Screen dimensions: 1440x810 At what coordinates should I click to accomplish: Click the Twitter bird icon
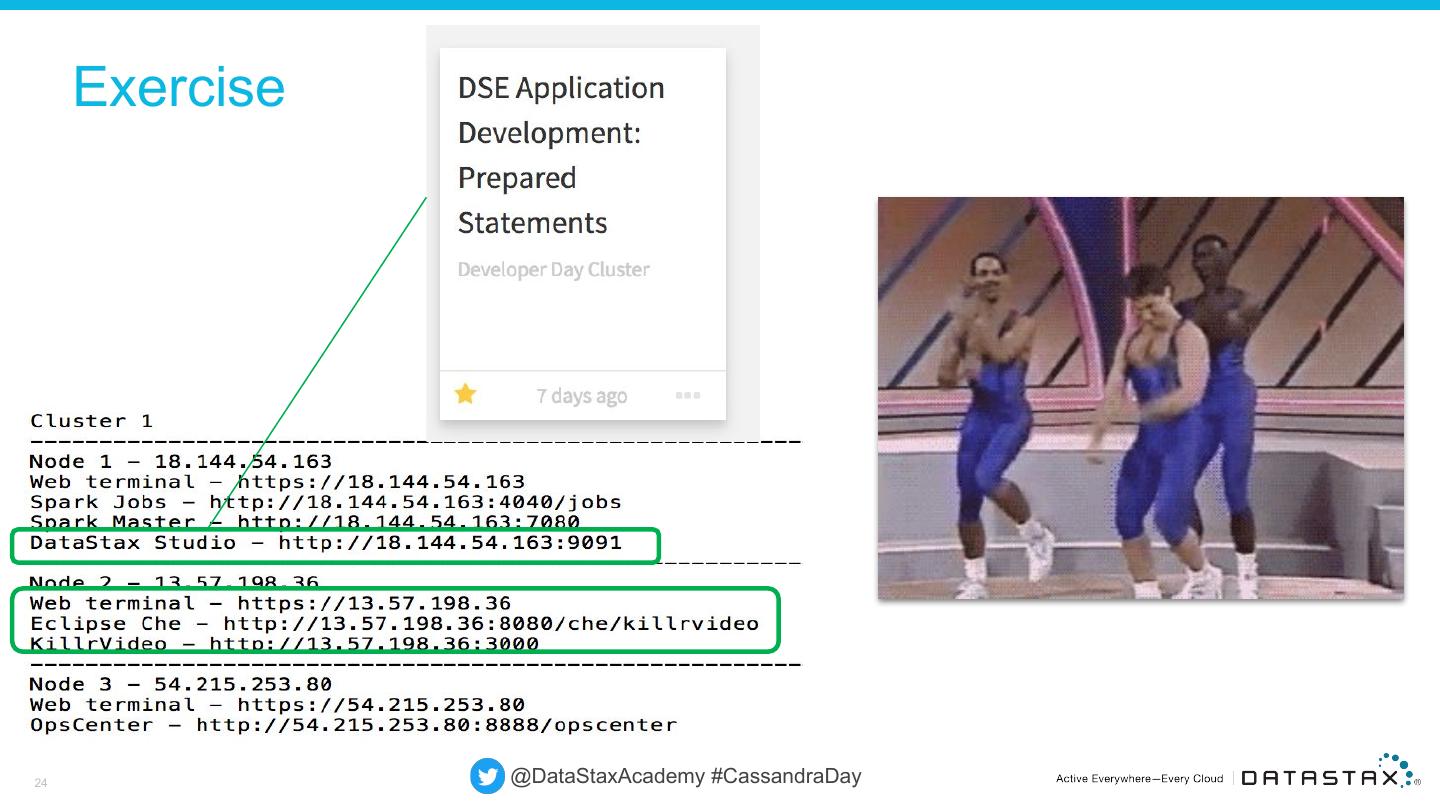pos(487,777)
